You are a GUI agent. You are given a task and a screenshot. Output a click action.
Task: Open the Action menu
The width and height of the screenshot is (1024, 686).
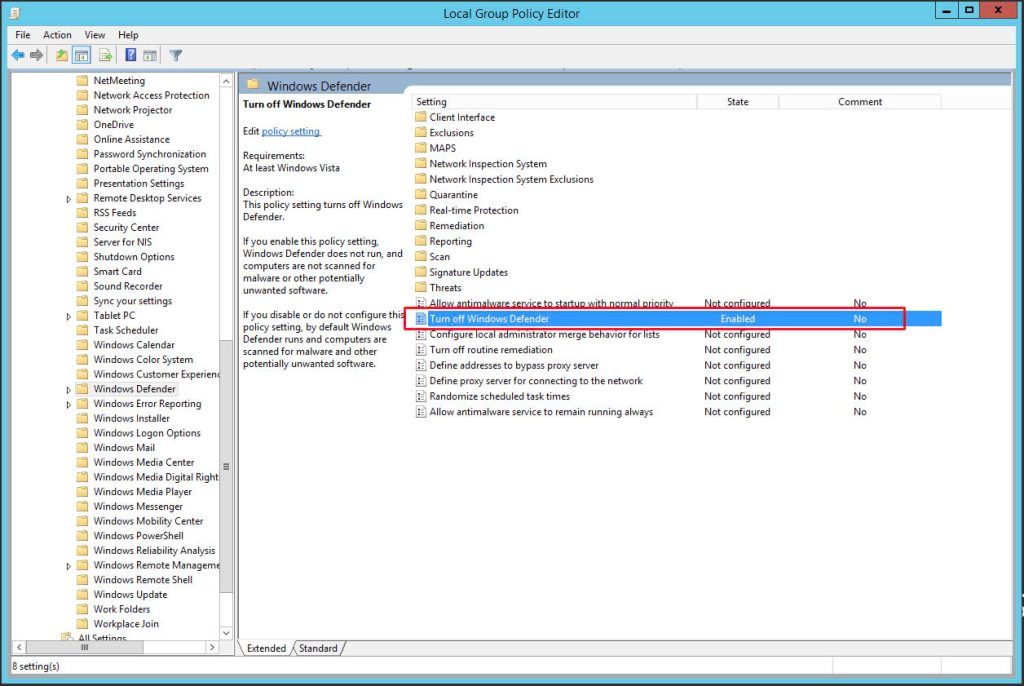click(x=57, y=35)
